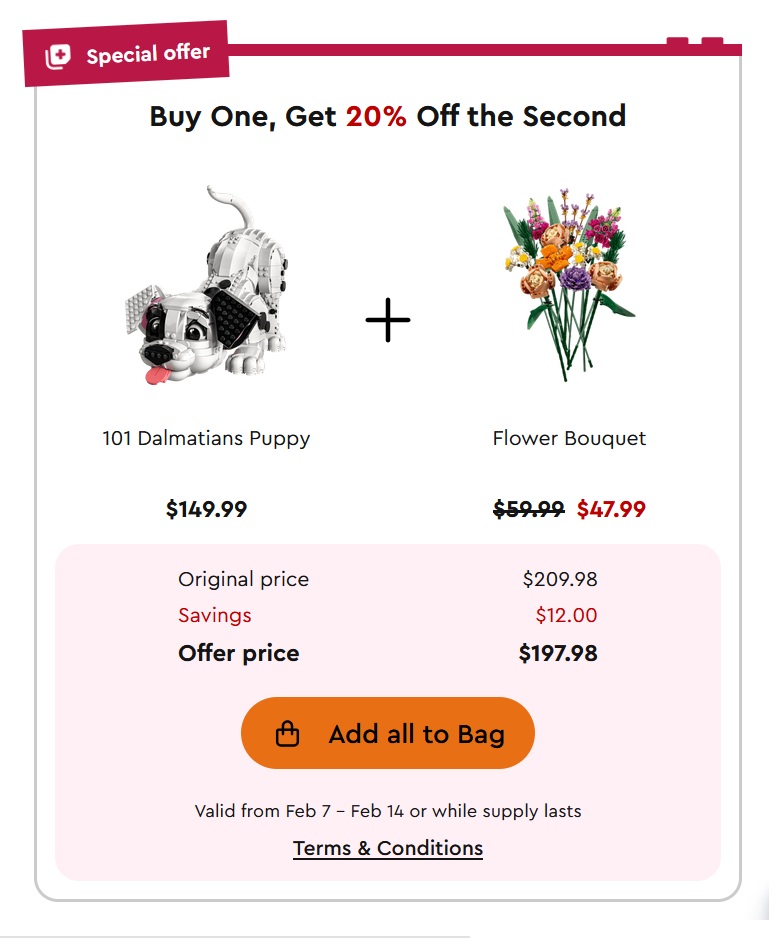Click the red 20% in the headline
The height and width of the screenshot is (939, 783).
pyautogui.click(x=376, y=116)
